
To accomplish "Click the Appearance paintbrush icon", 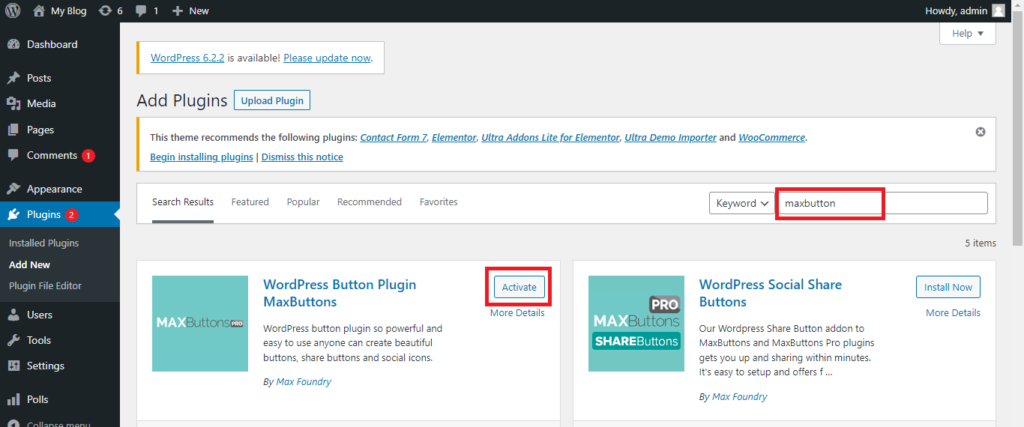I will tap(13, 189).
